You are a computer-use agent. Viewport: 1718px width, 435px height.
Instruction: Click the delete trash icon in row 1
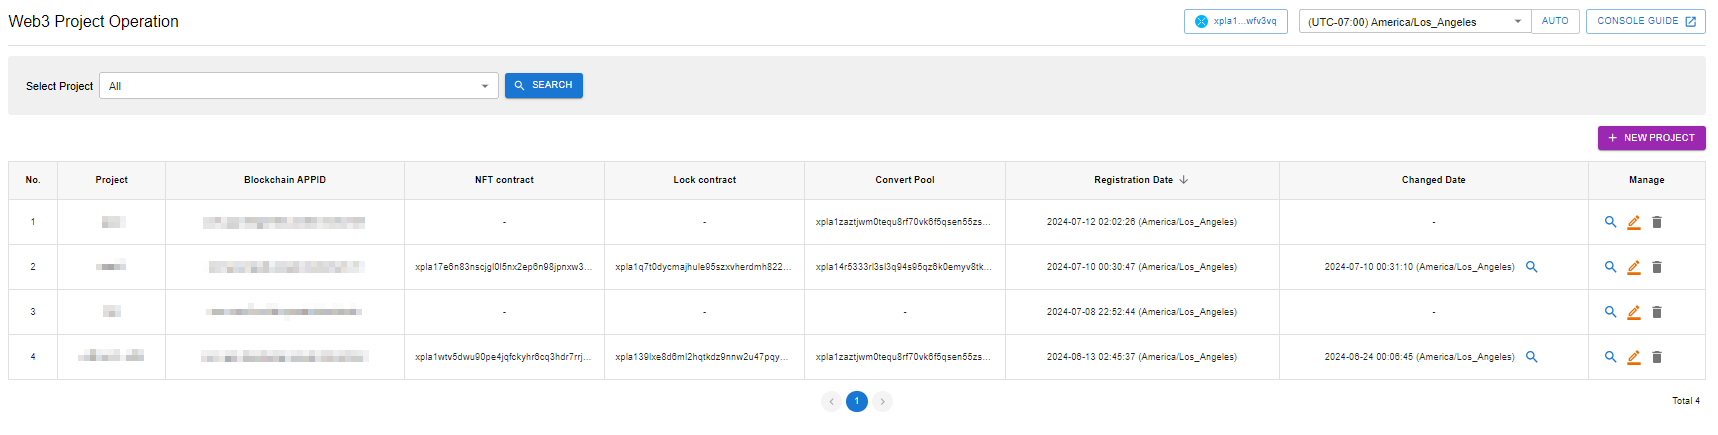(1656, 222)
